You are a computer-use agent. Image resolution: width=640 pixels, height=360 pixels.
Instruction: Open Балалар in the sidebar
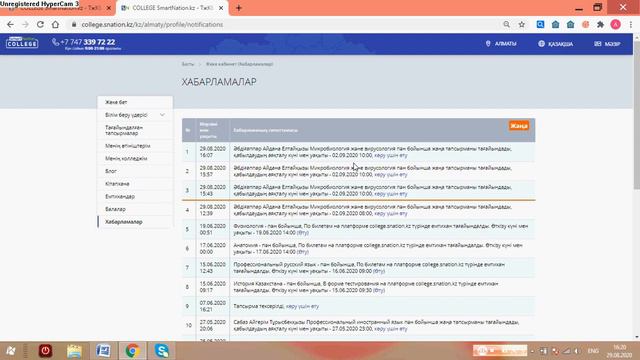(x=116, y=209)
